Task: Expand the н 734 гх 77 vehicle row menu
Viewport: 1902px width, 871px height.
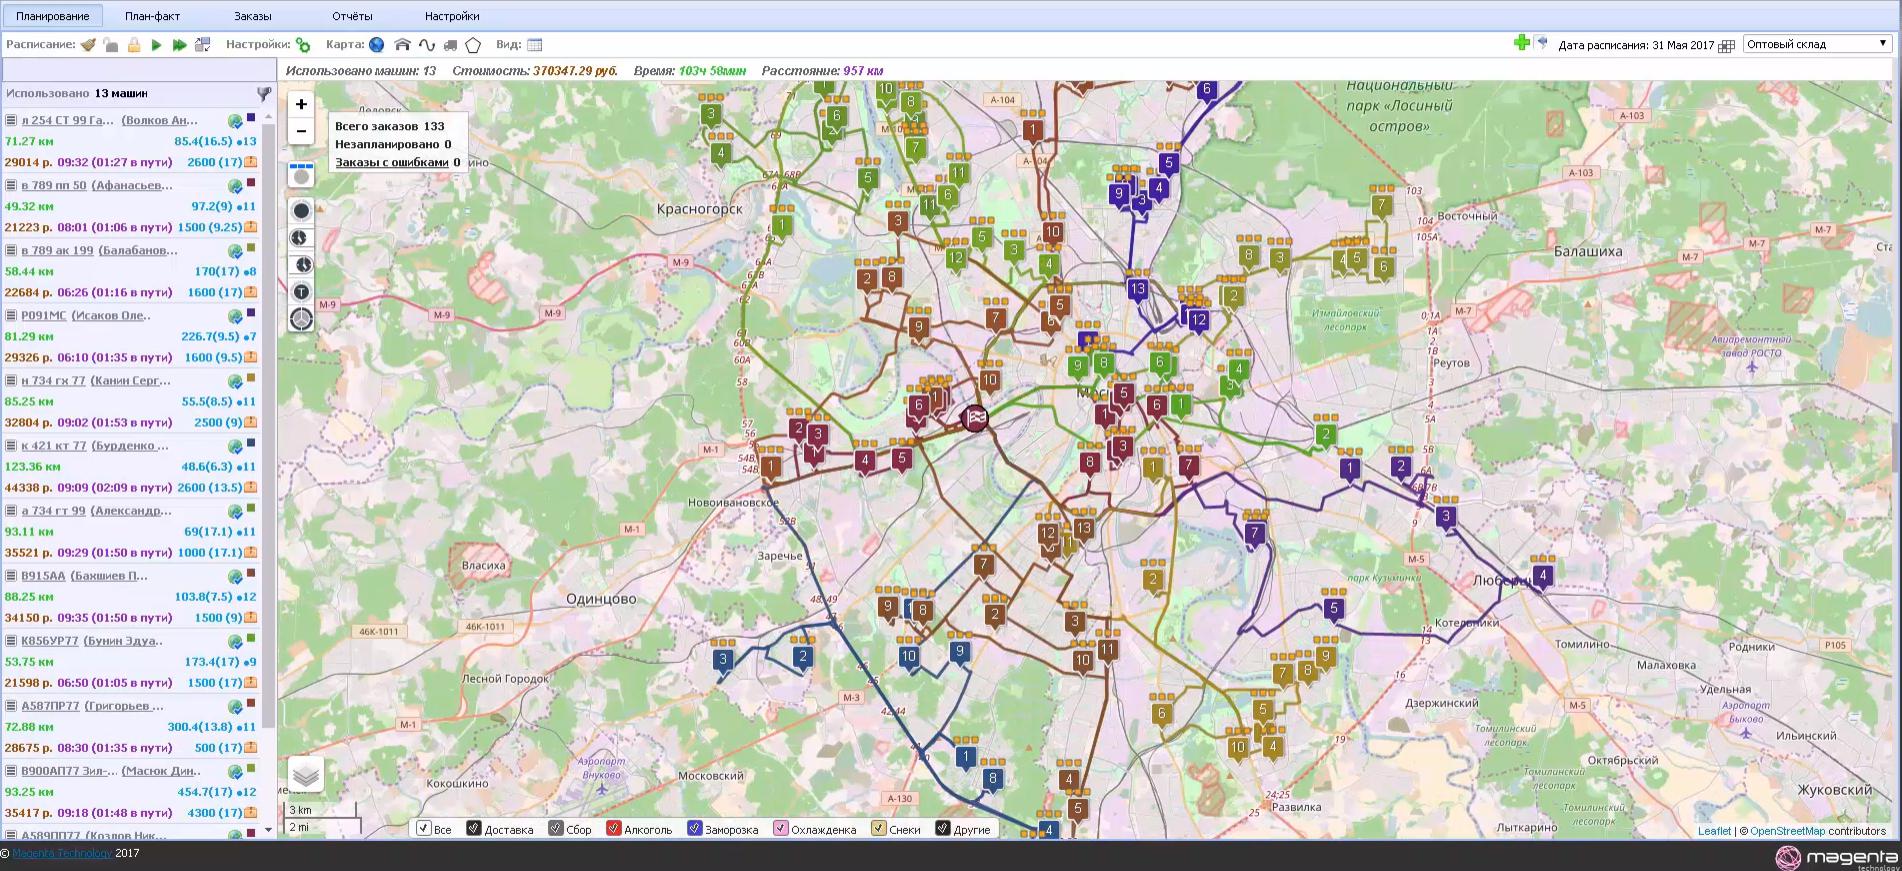Action: [11, 380]
